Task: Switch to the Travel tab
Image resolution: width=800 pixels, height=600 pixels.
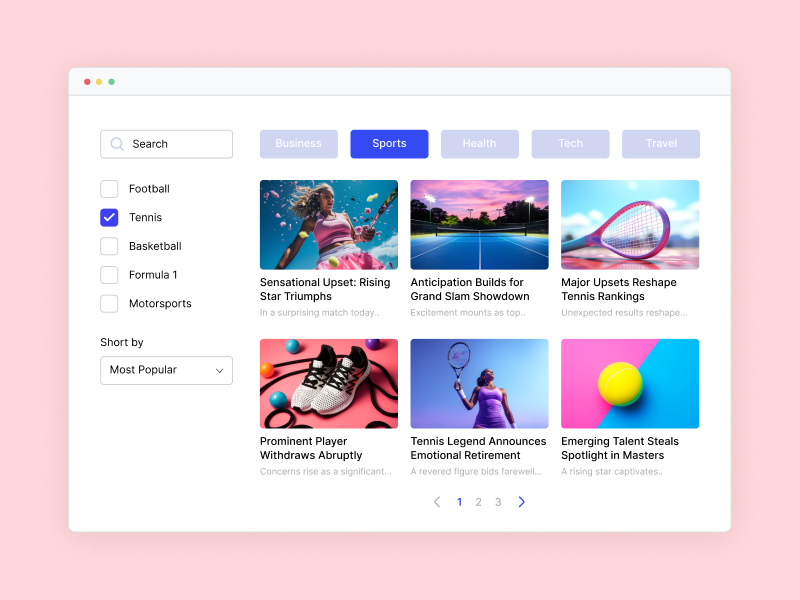Action: click(661, 144)
